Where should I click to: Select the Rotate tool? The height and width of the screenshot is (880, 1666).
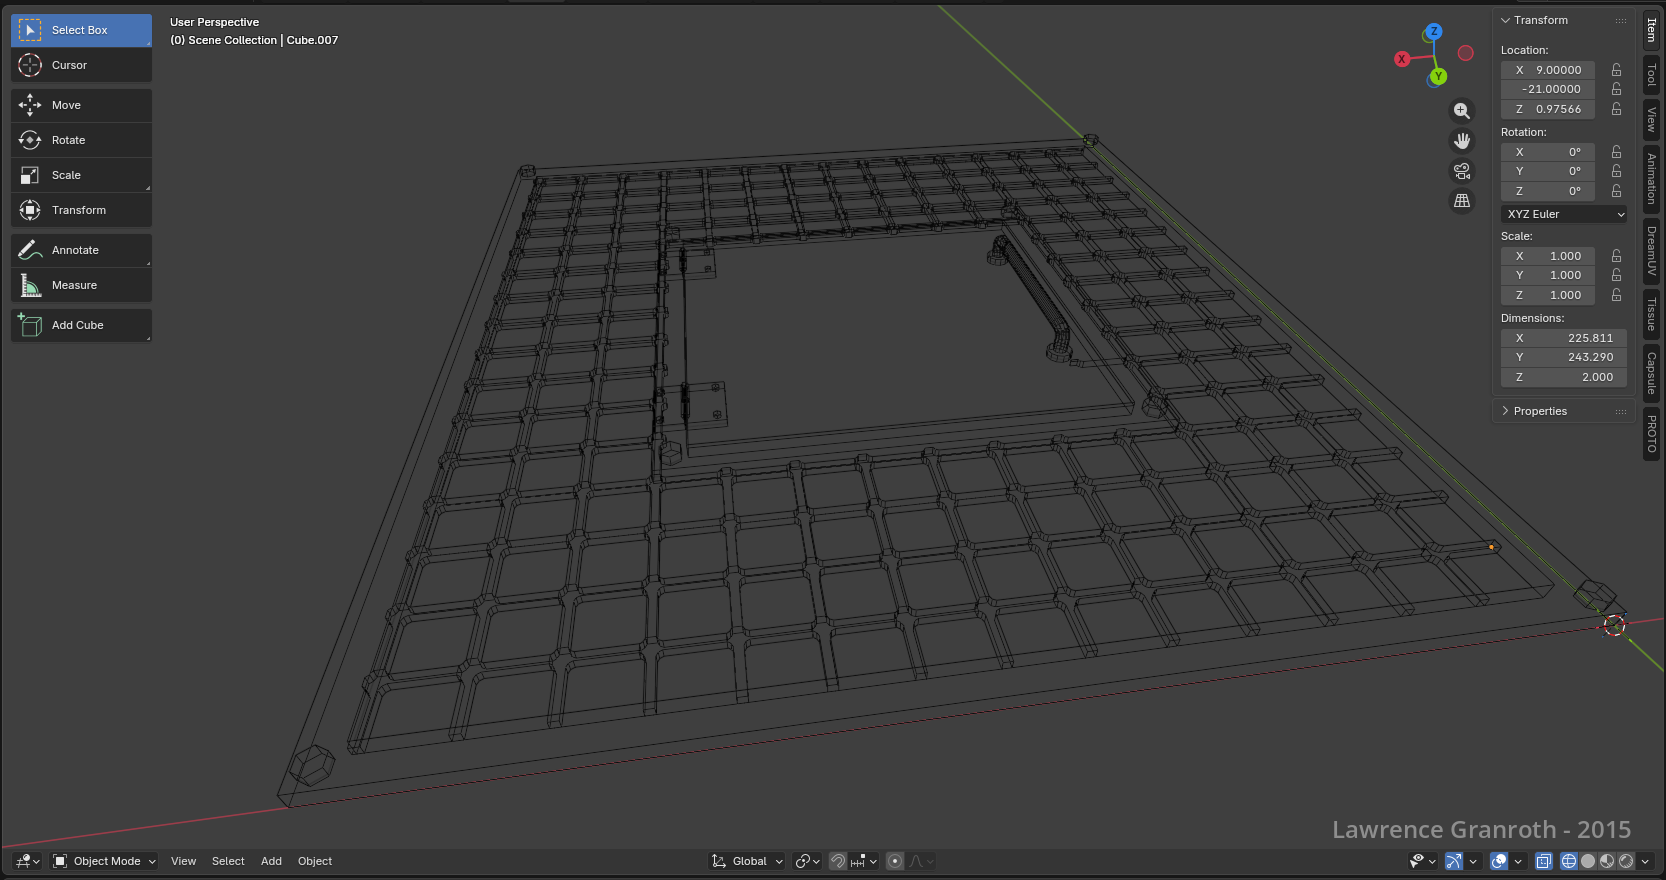pyautogui.click(x=81, y=140)
